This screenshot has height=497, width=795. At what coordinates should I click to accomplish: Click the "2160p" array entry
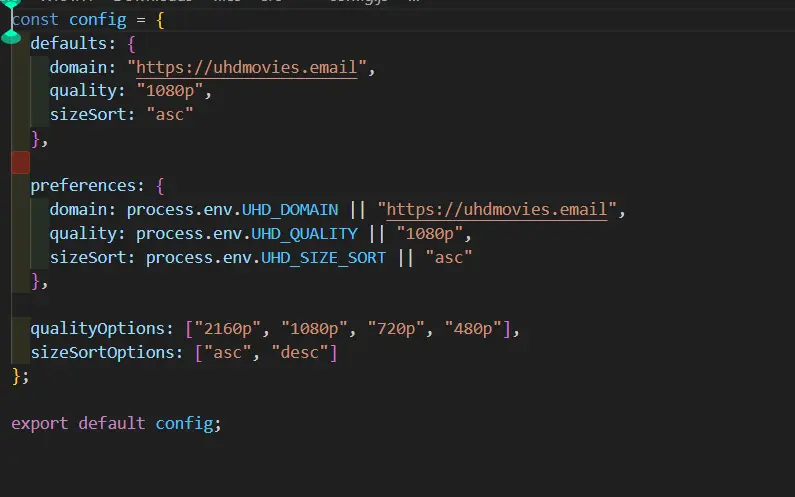point(228,329)
